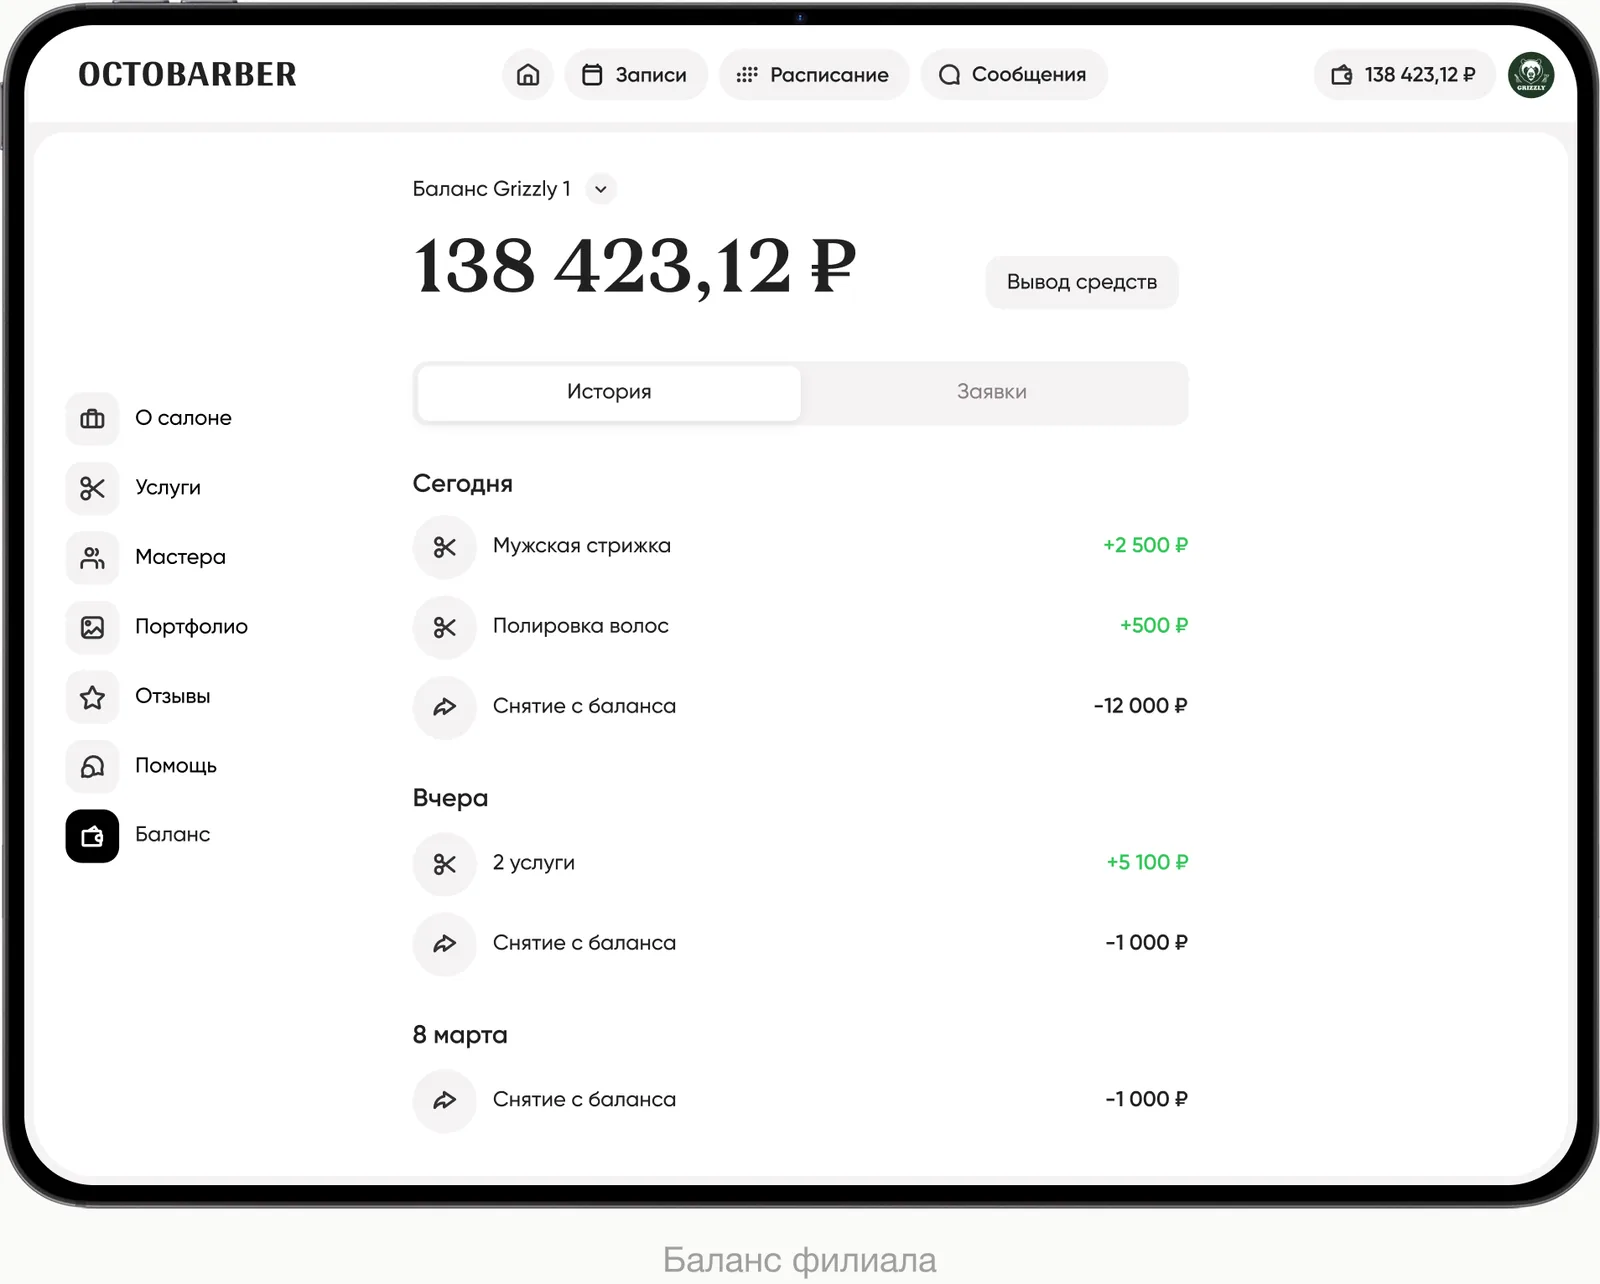Open the Отзывы star icon
Image resolution: width=1600 pixels, height=1284 pixels.
tap(92, 697)
